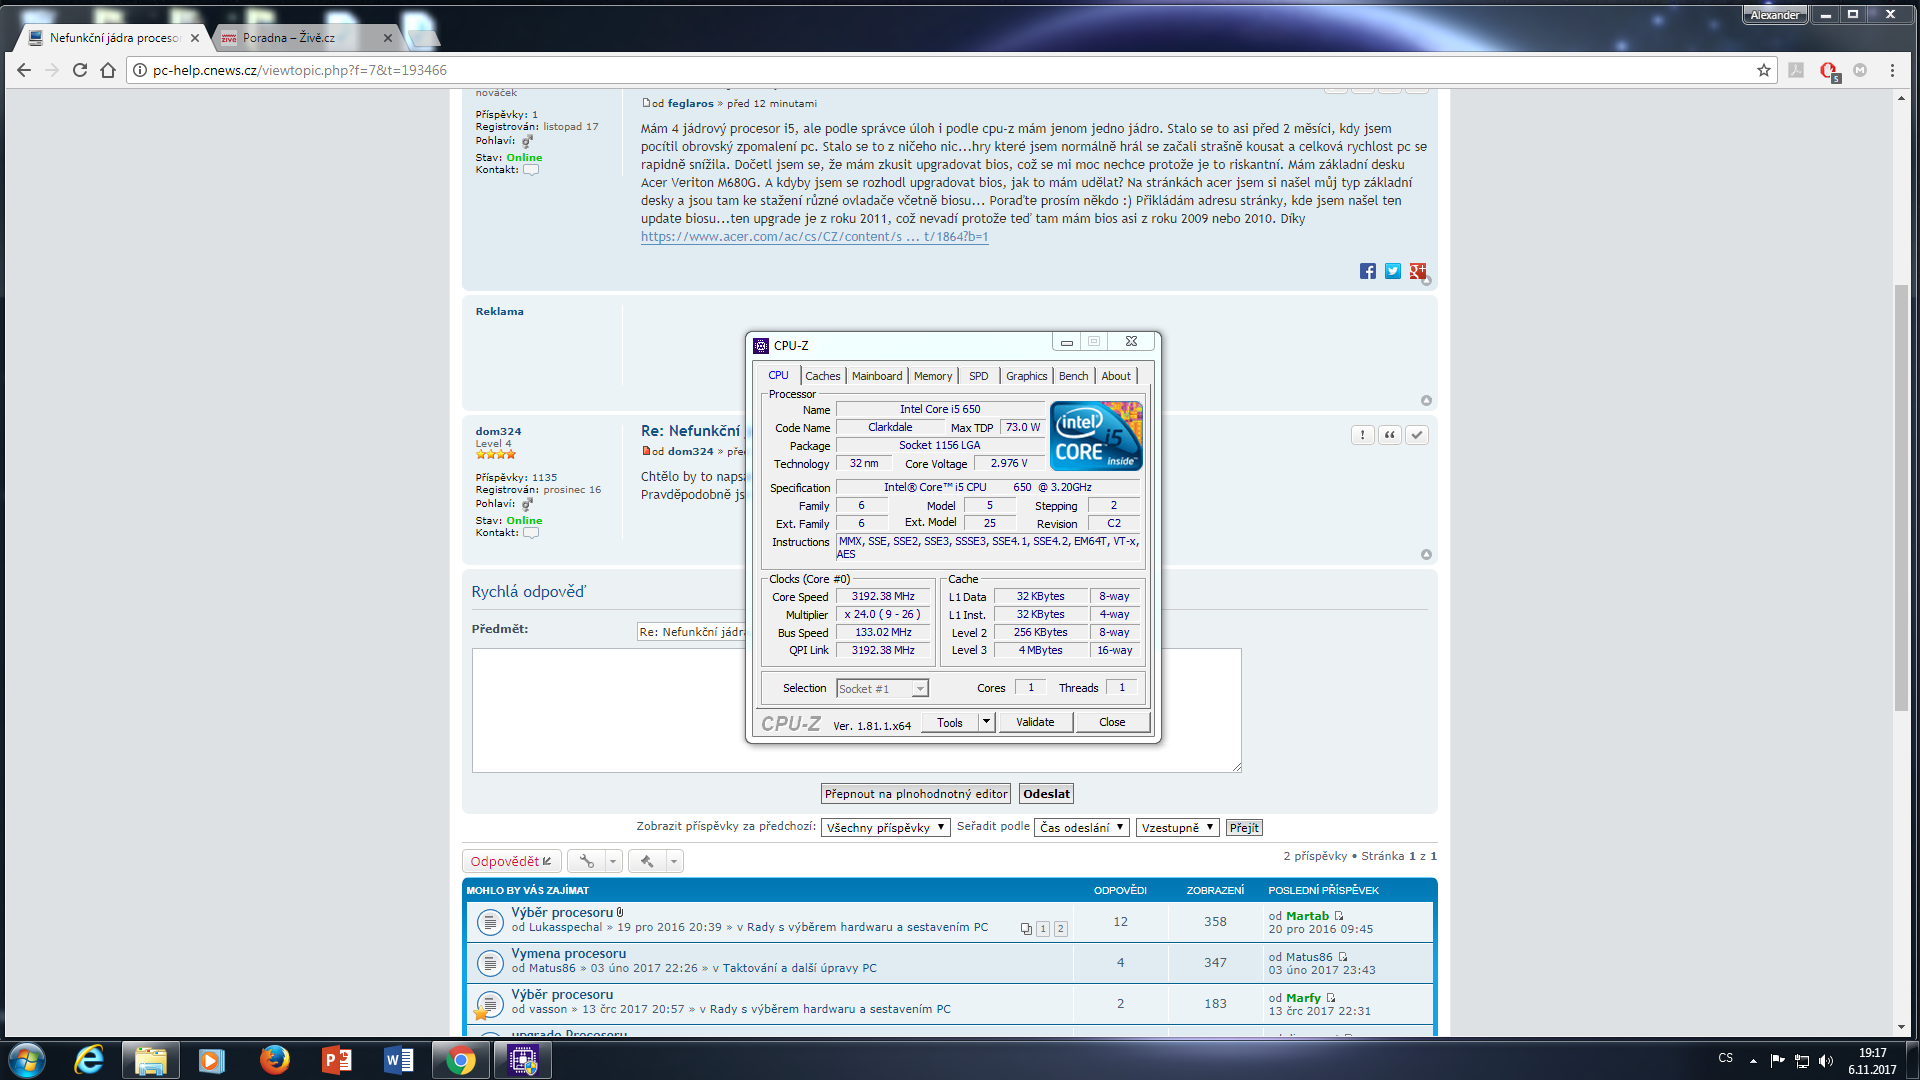
Task: Open the Vzestupně order dropdown
Action: [1177, 828]
